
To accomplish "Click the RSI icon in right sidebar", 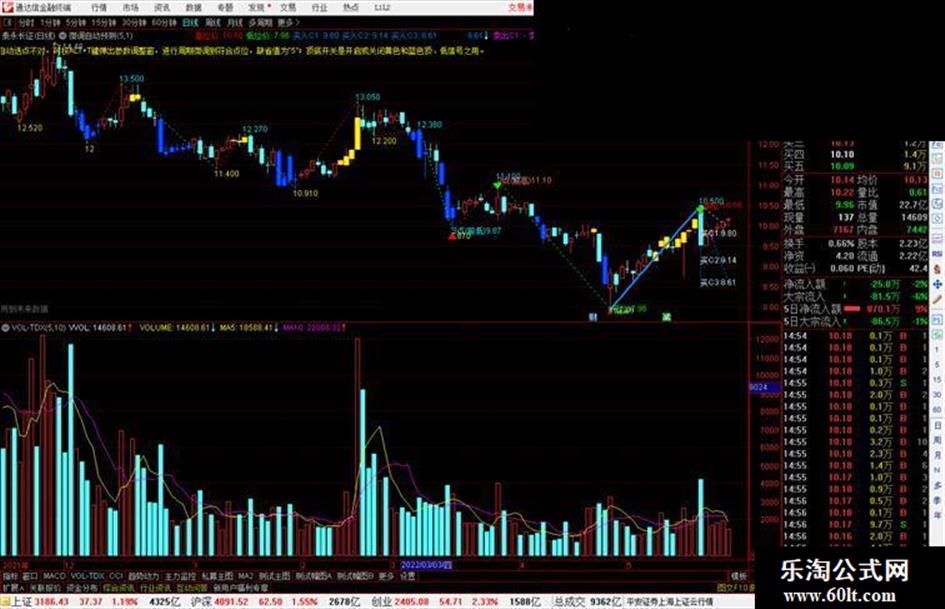I will (937, 253).
